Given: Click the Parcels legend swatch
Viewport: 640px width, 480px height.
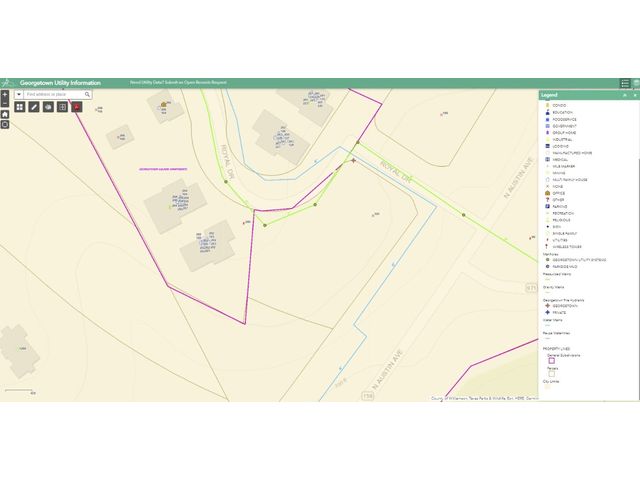Looking at the screenshot, I should coord(551,374).
